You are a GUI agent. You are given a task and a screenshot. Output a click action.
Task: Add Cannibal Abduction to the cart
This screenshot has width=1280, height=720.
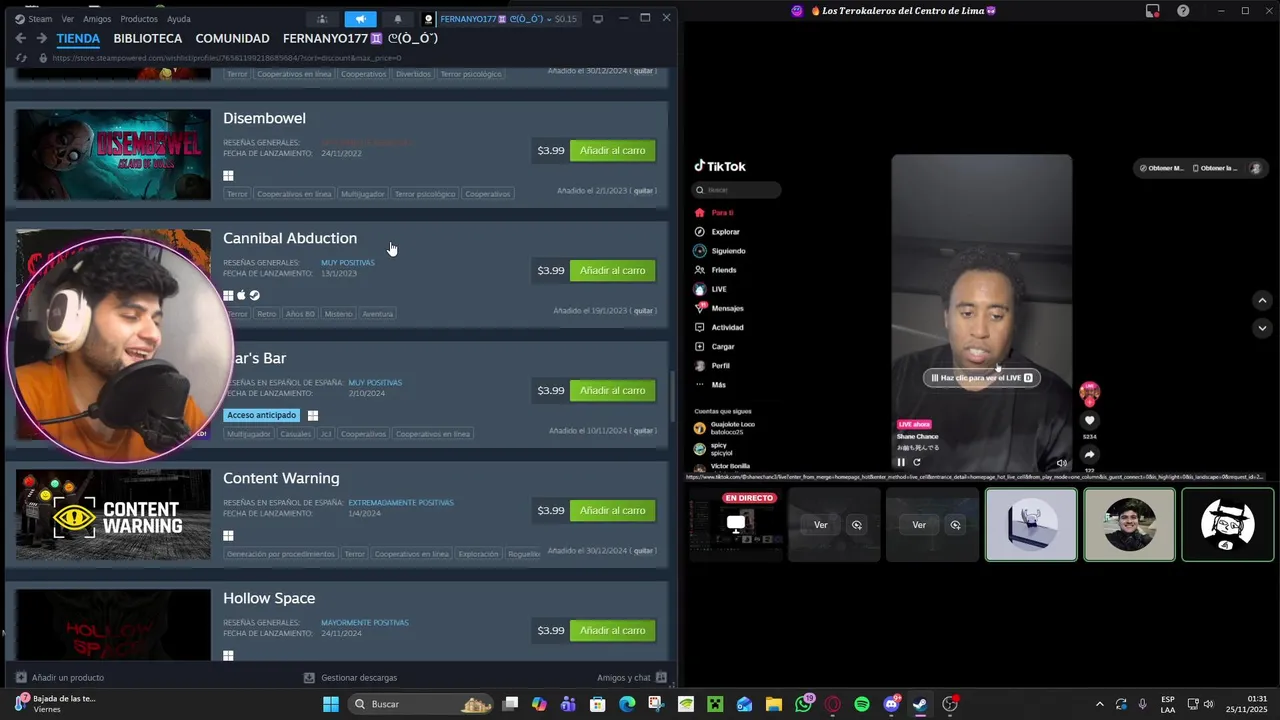click(612, 270)
